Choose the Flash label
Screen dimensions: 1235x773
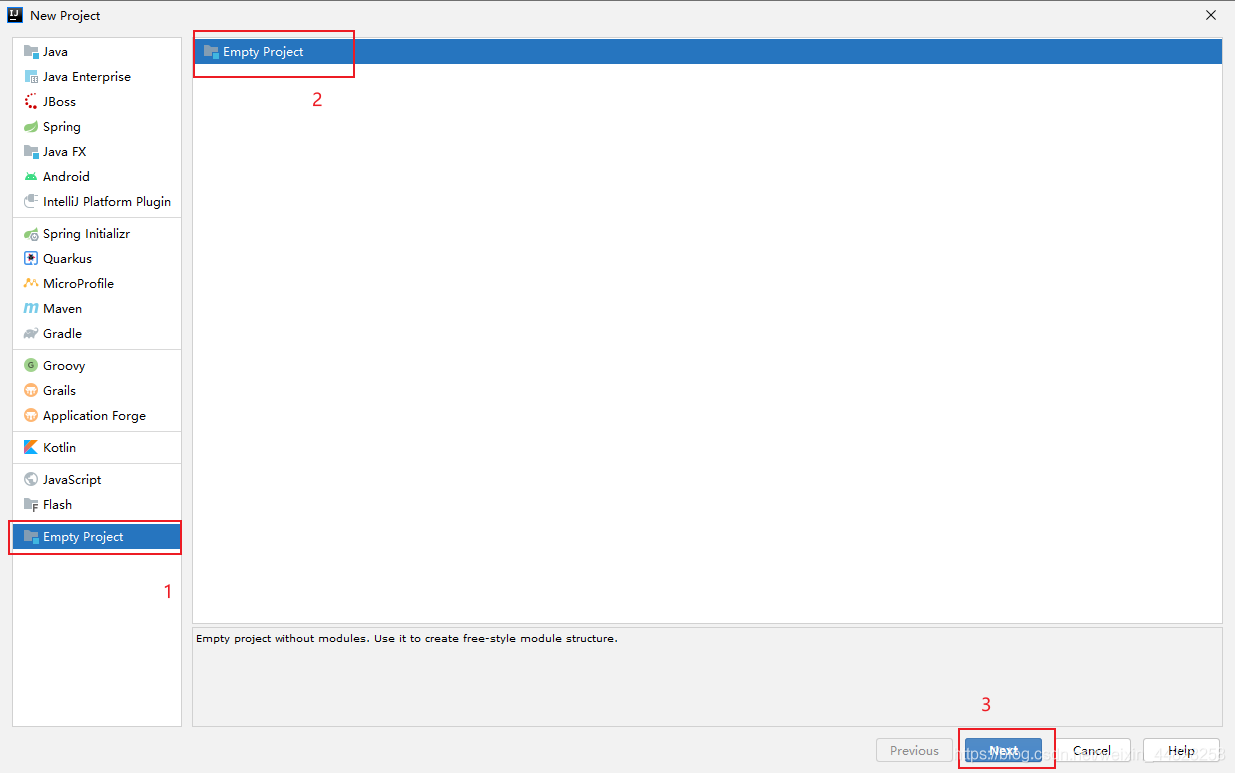pos(57,504)
